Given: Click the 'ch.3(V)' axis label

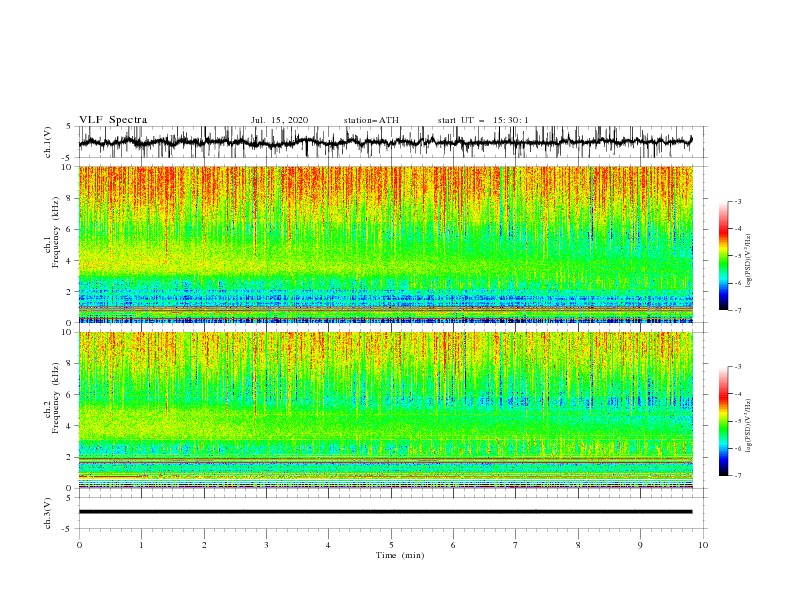Looking at the screenshot, I should point(48,513).
